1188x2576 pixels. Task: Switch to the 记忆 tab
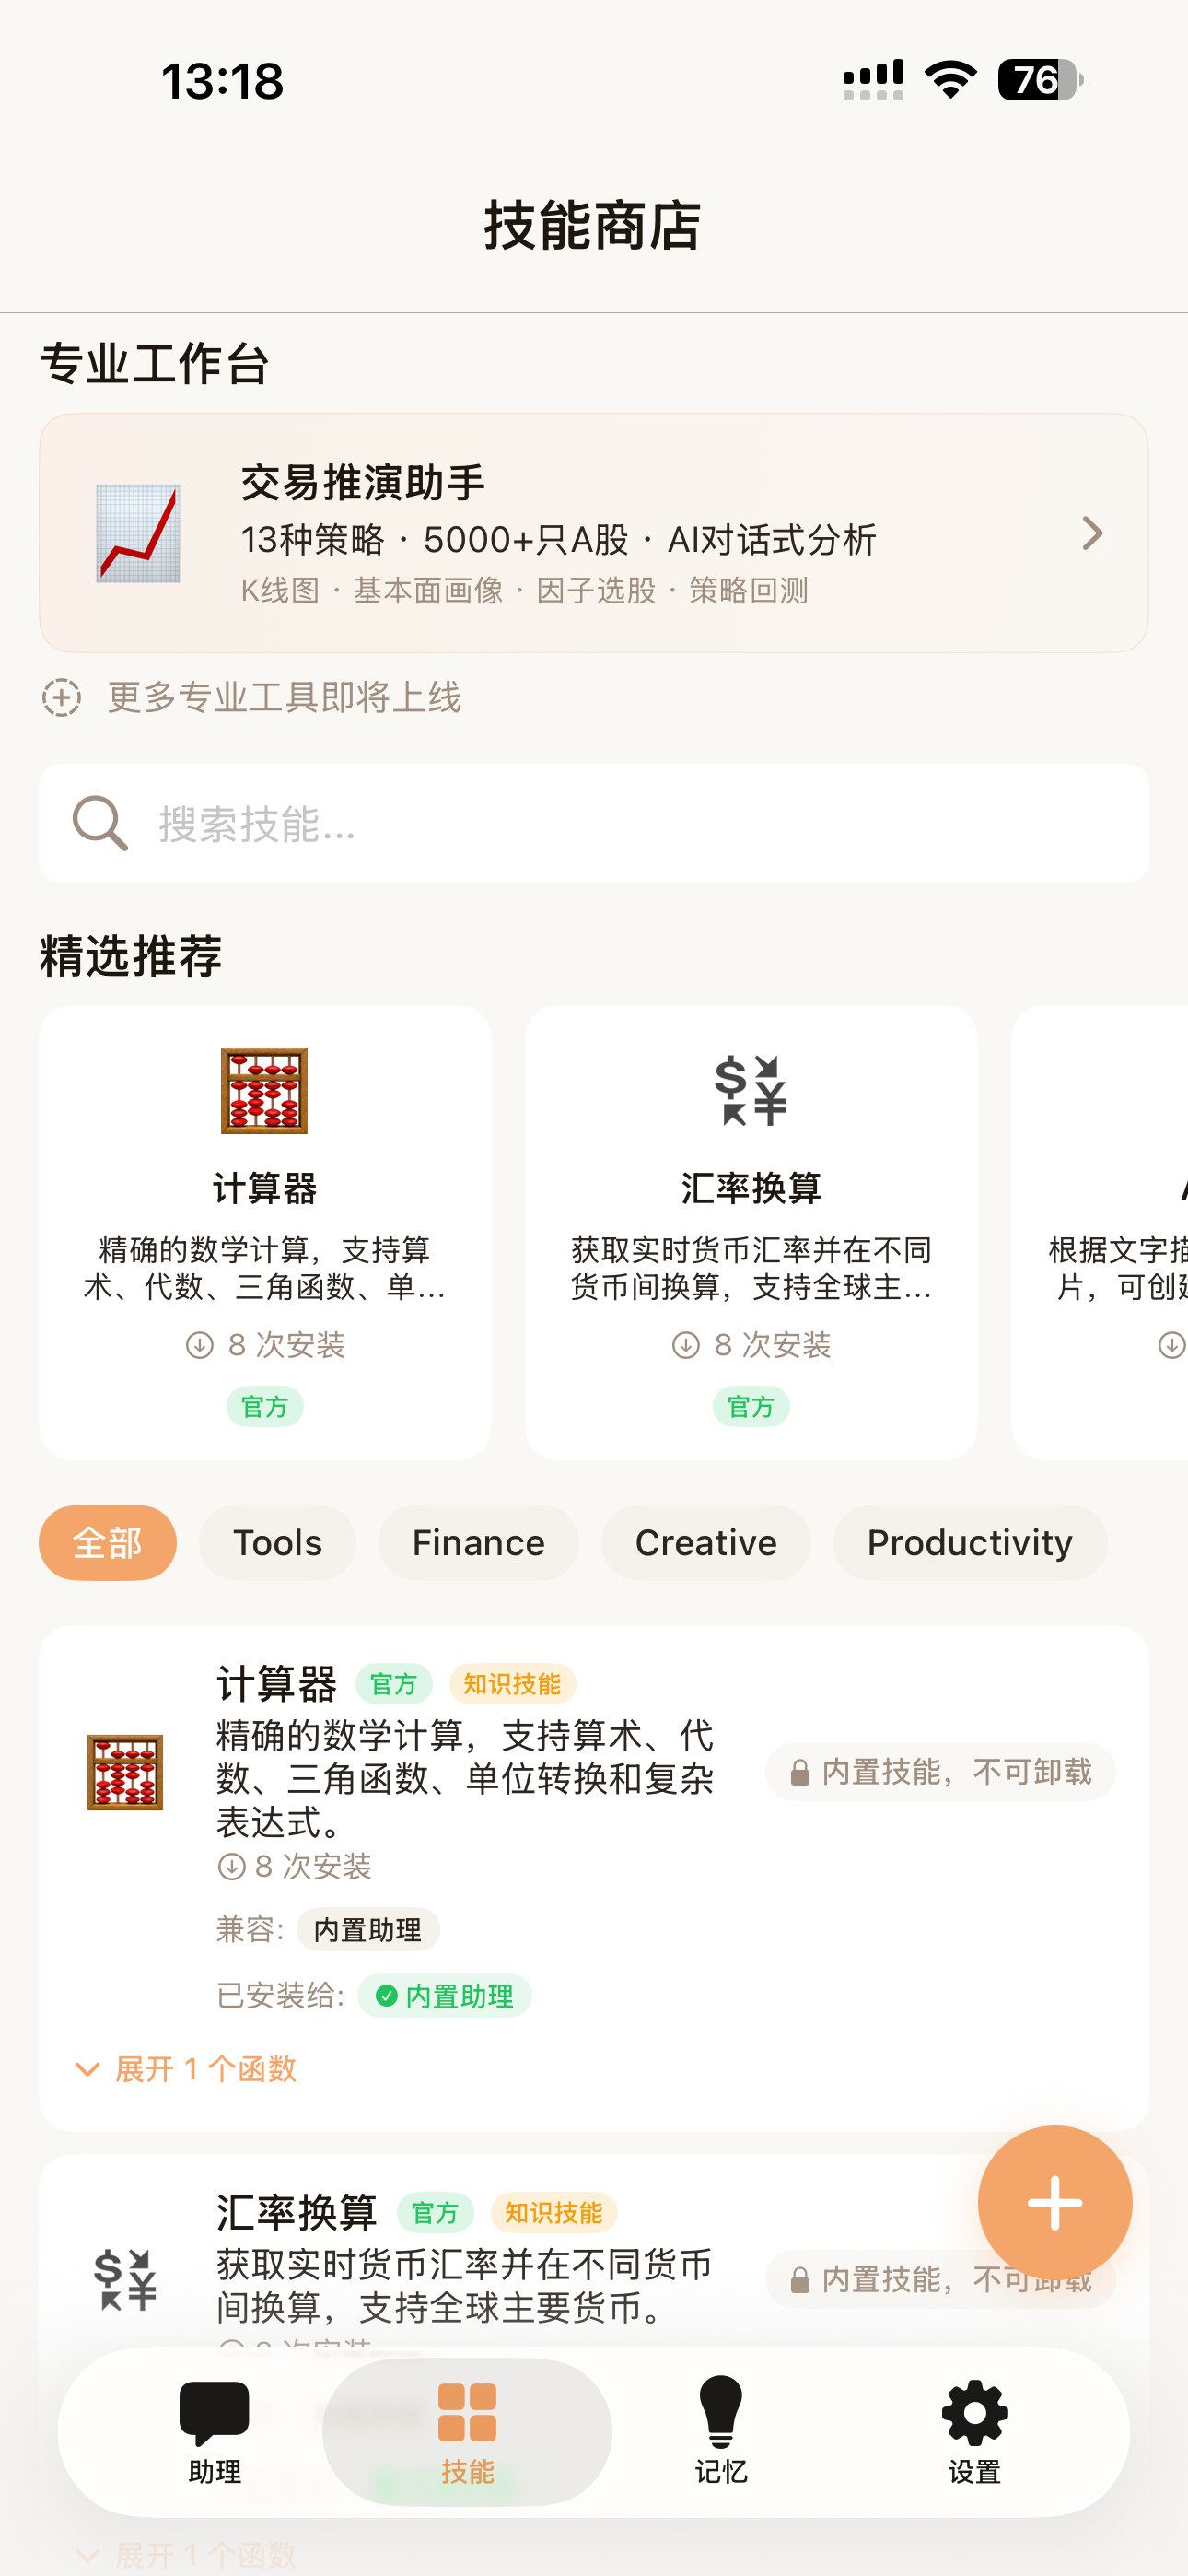point(721,2432)
